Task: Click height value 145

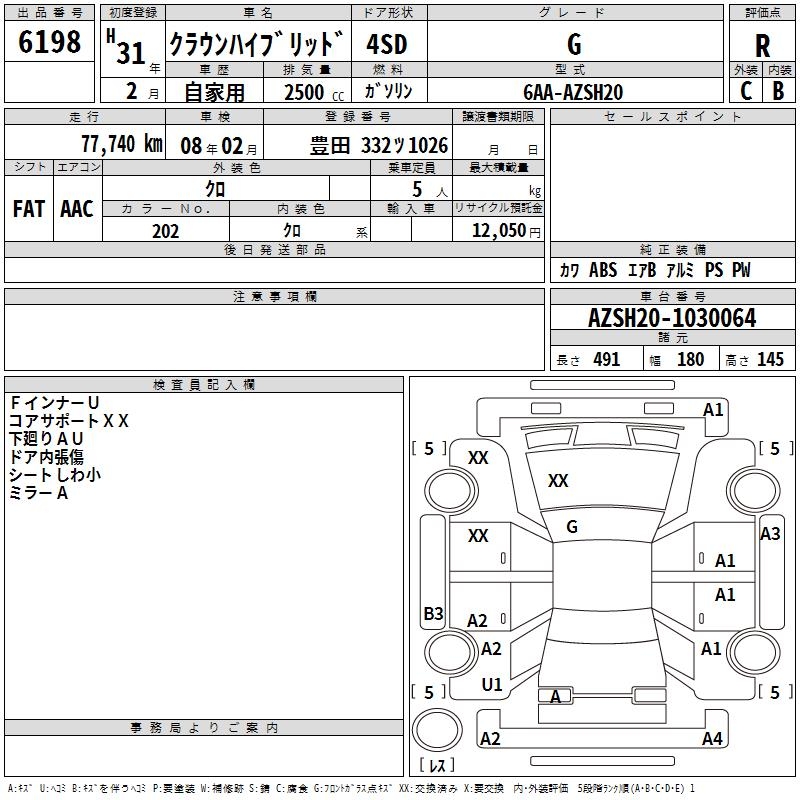Action: click(770, 359)
